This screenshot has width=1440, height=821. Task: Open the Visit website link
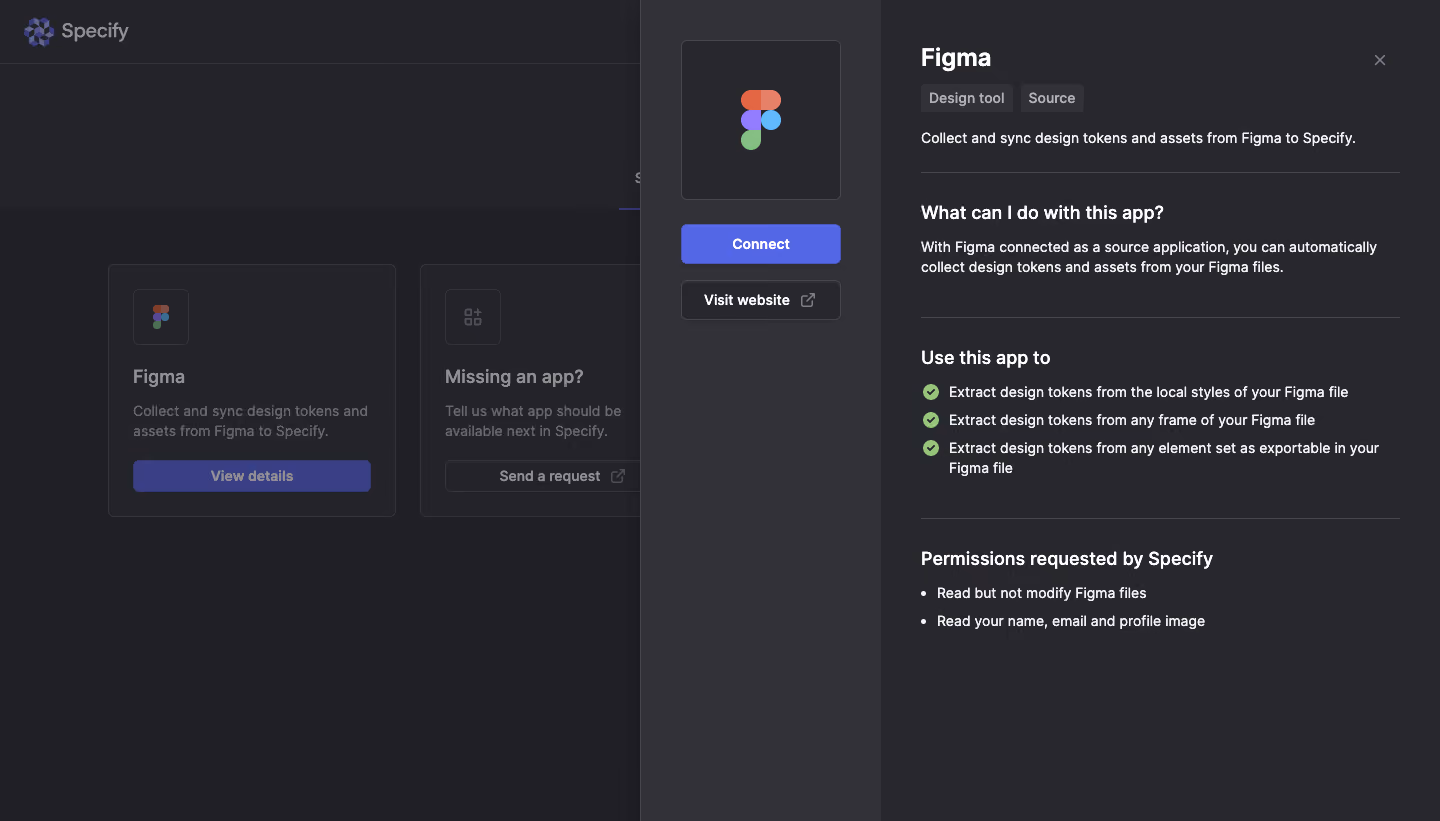pyautogui.click(x=761, y=300)
